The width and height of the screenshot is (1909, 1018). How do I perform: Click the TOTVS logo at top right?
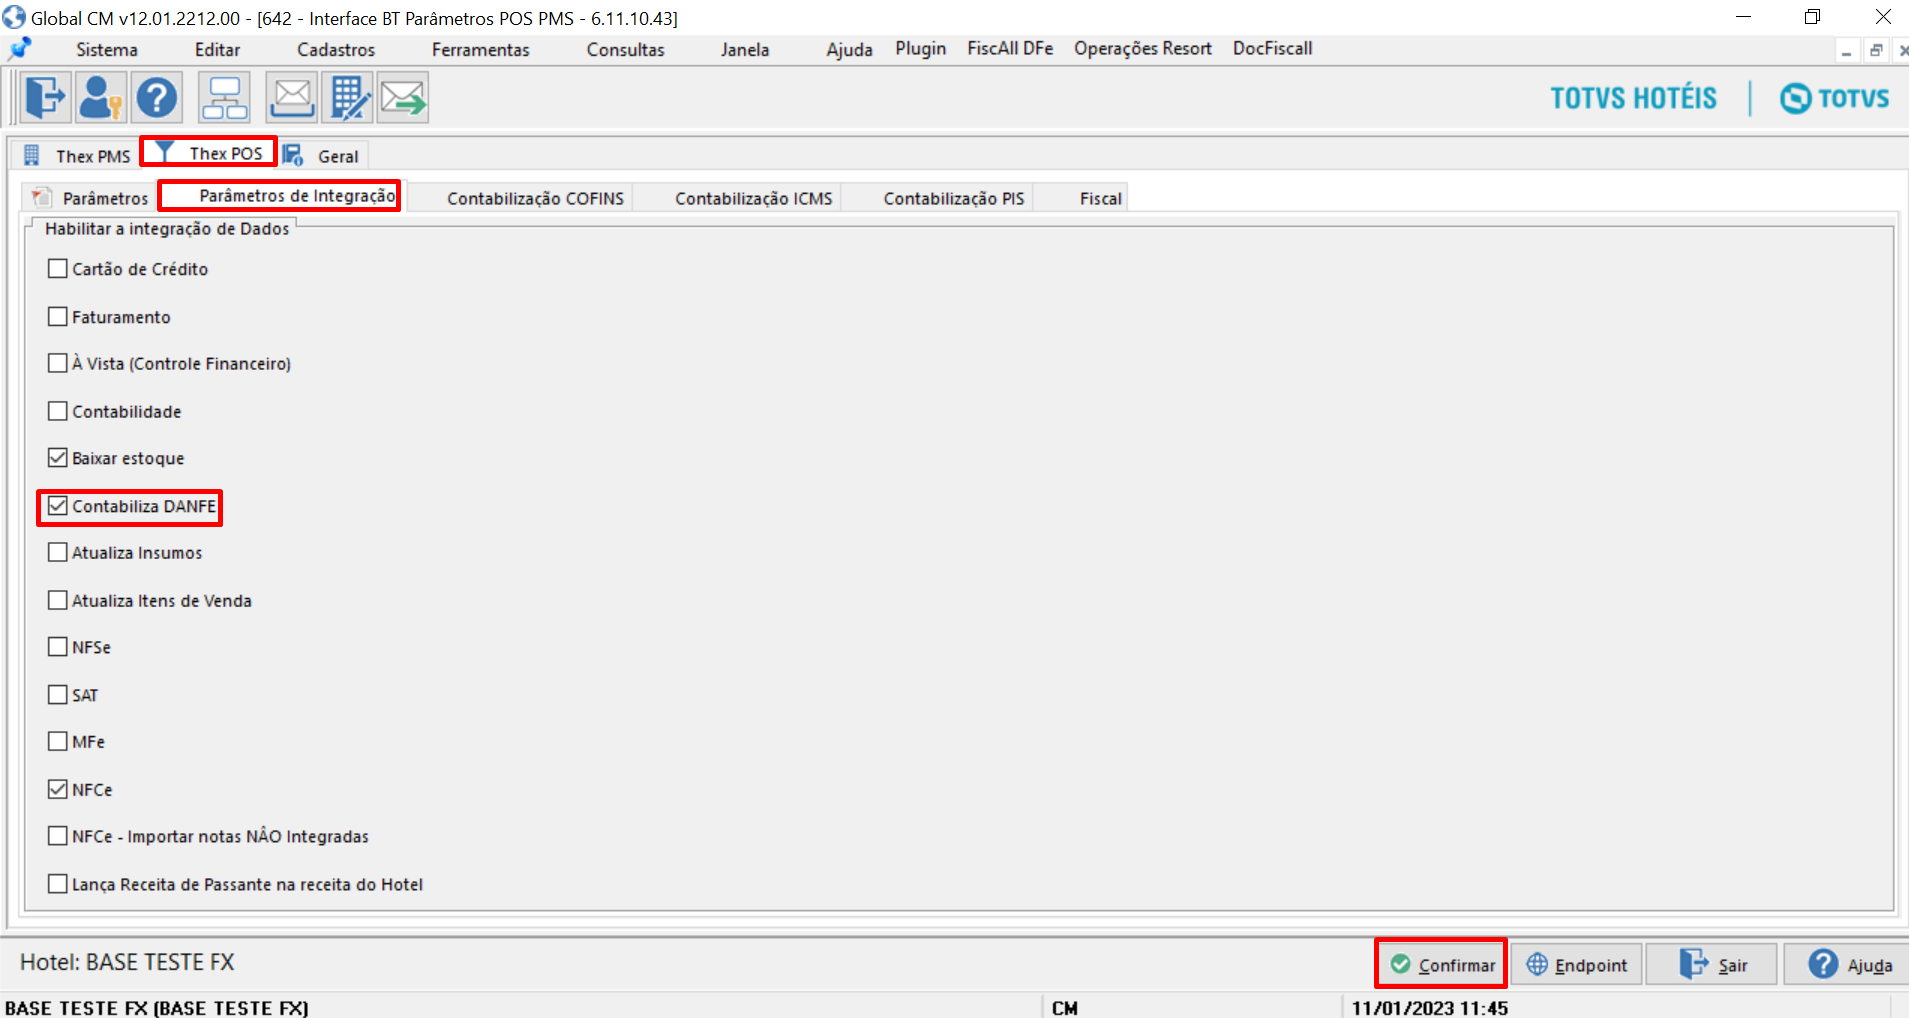(x=1834, y=98)
